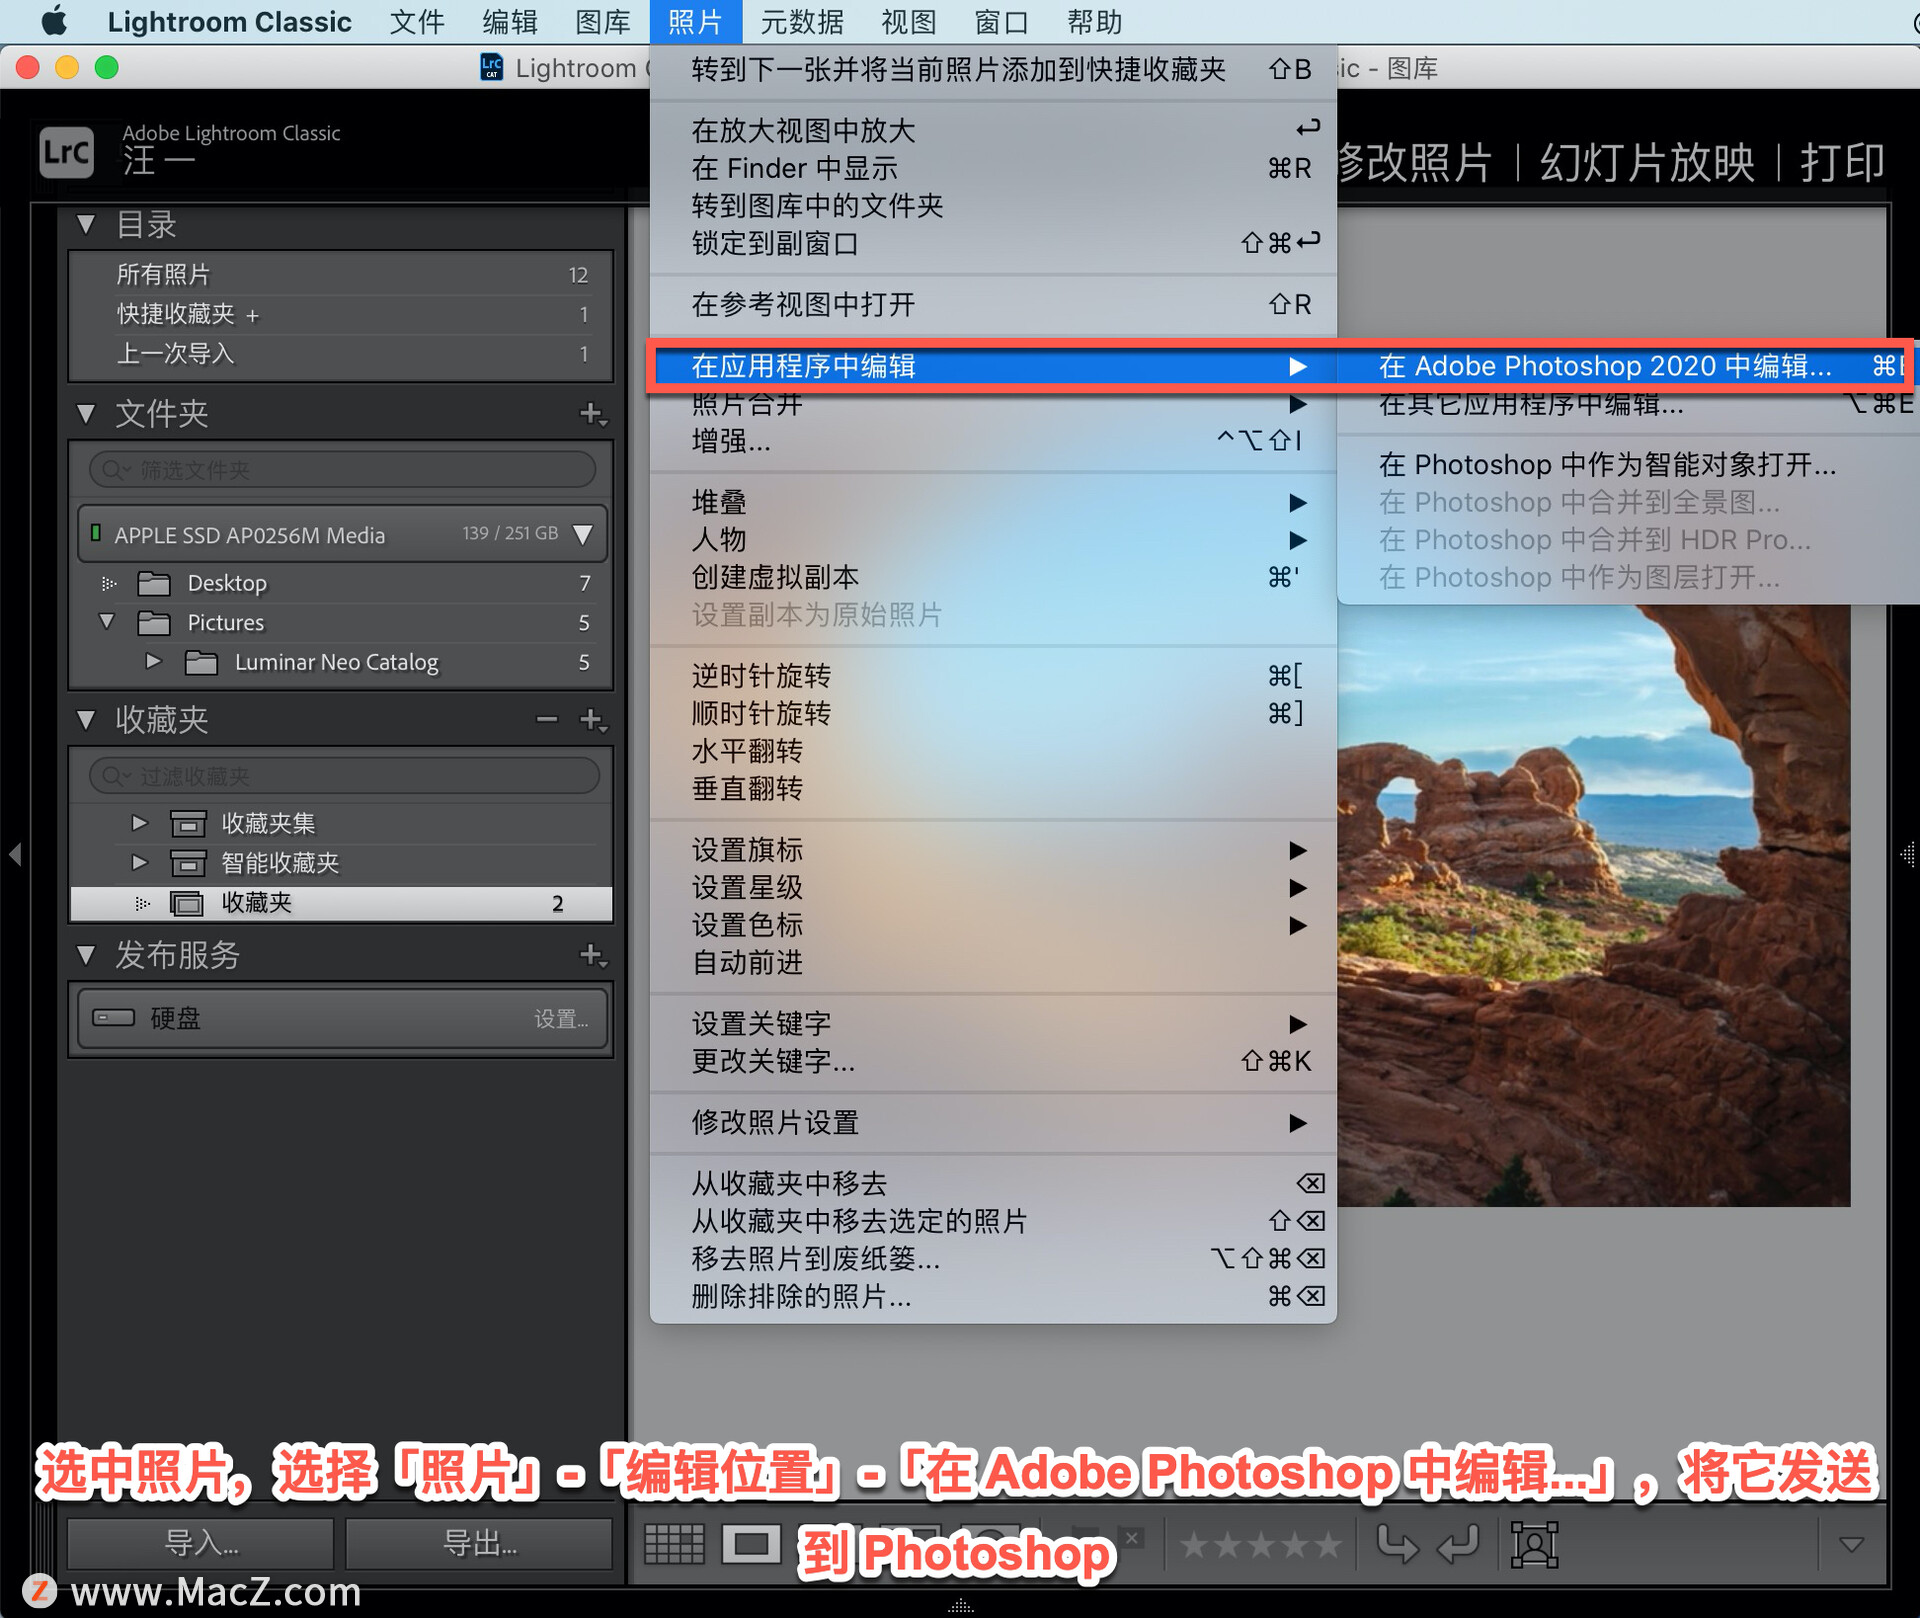1920x1618 pixels.
Task: Collapse the Catalog panel
Action: pyautogui.click(x=86, y=224)
